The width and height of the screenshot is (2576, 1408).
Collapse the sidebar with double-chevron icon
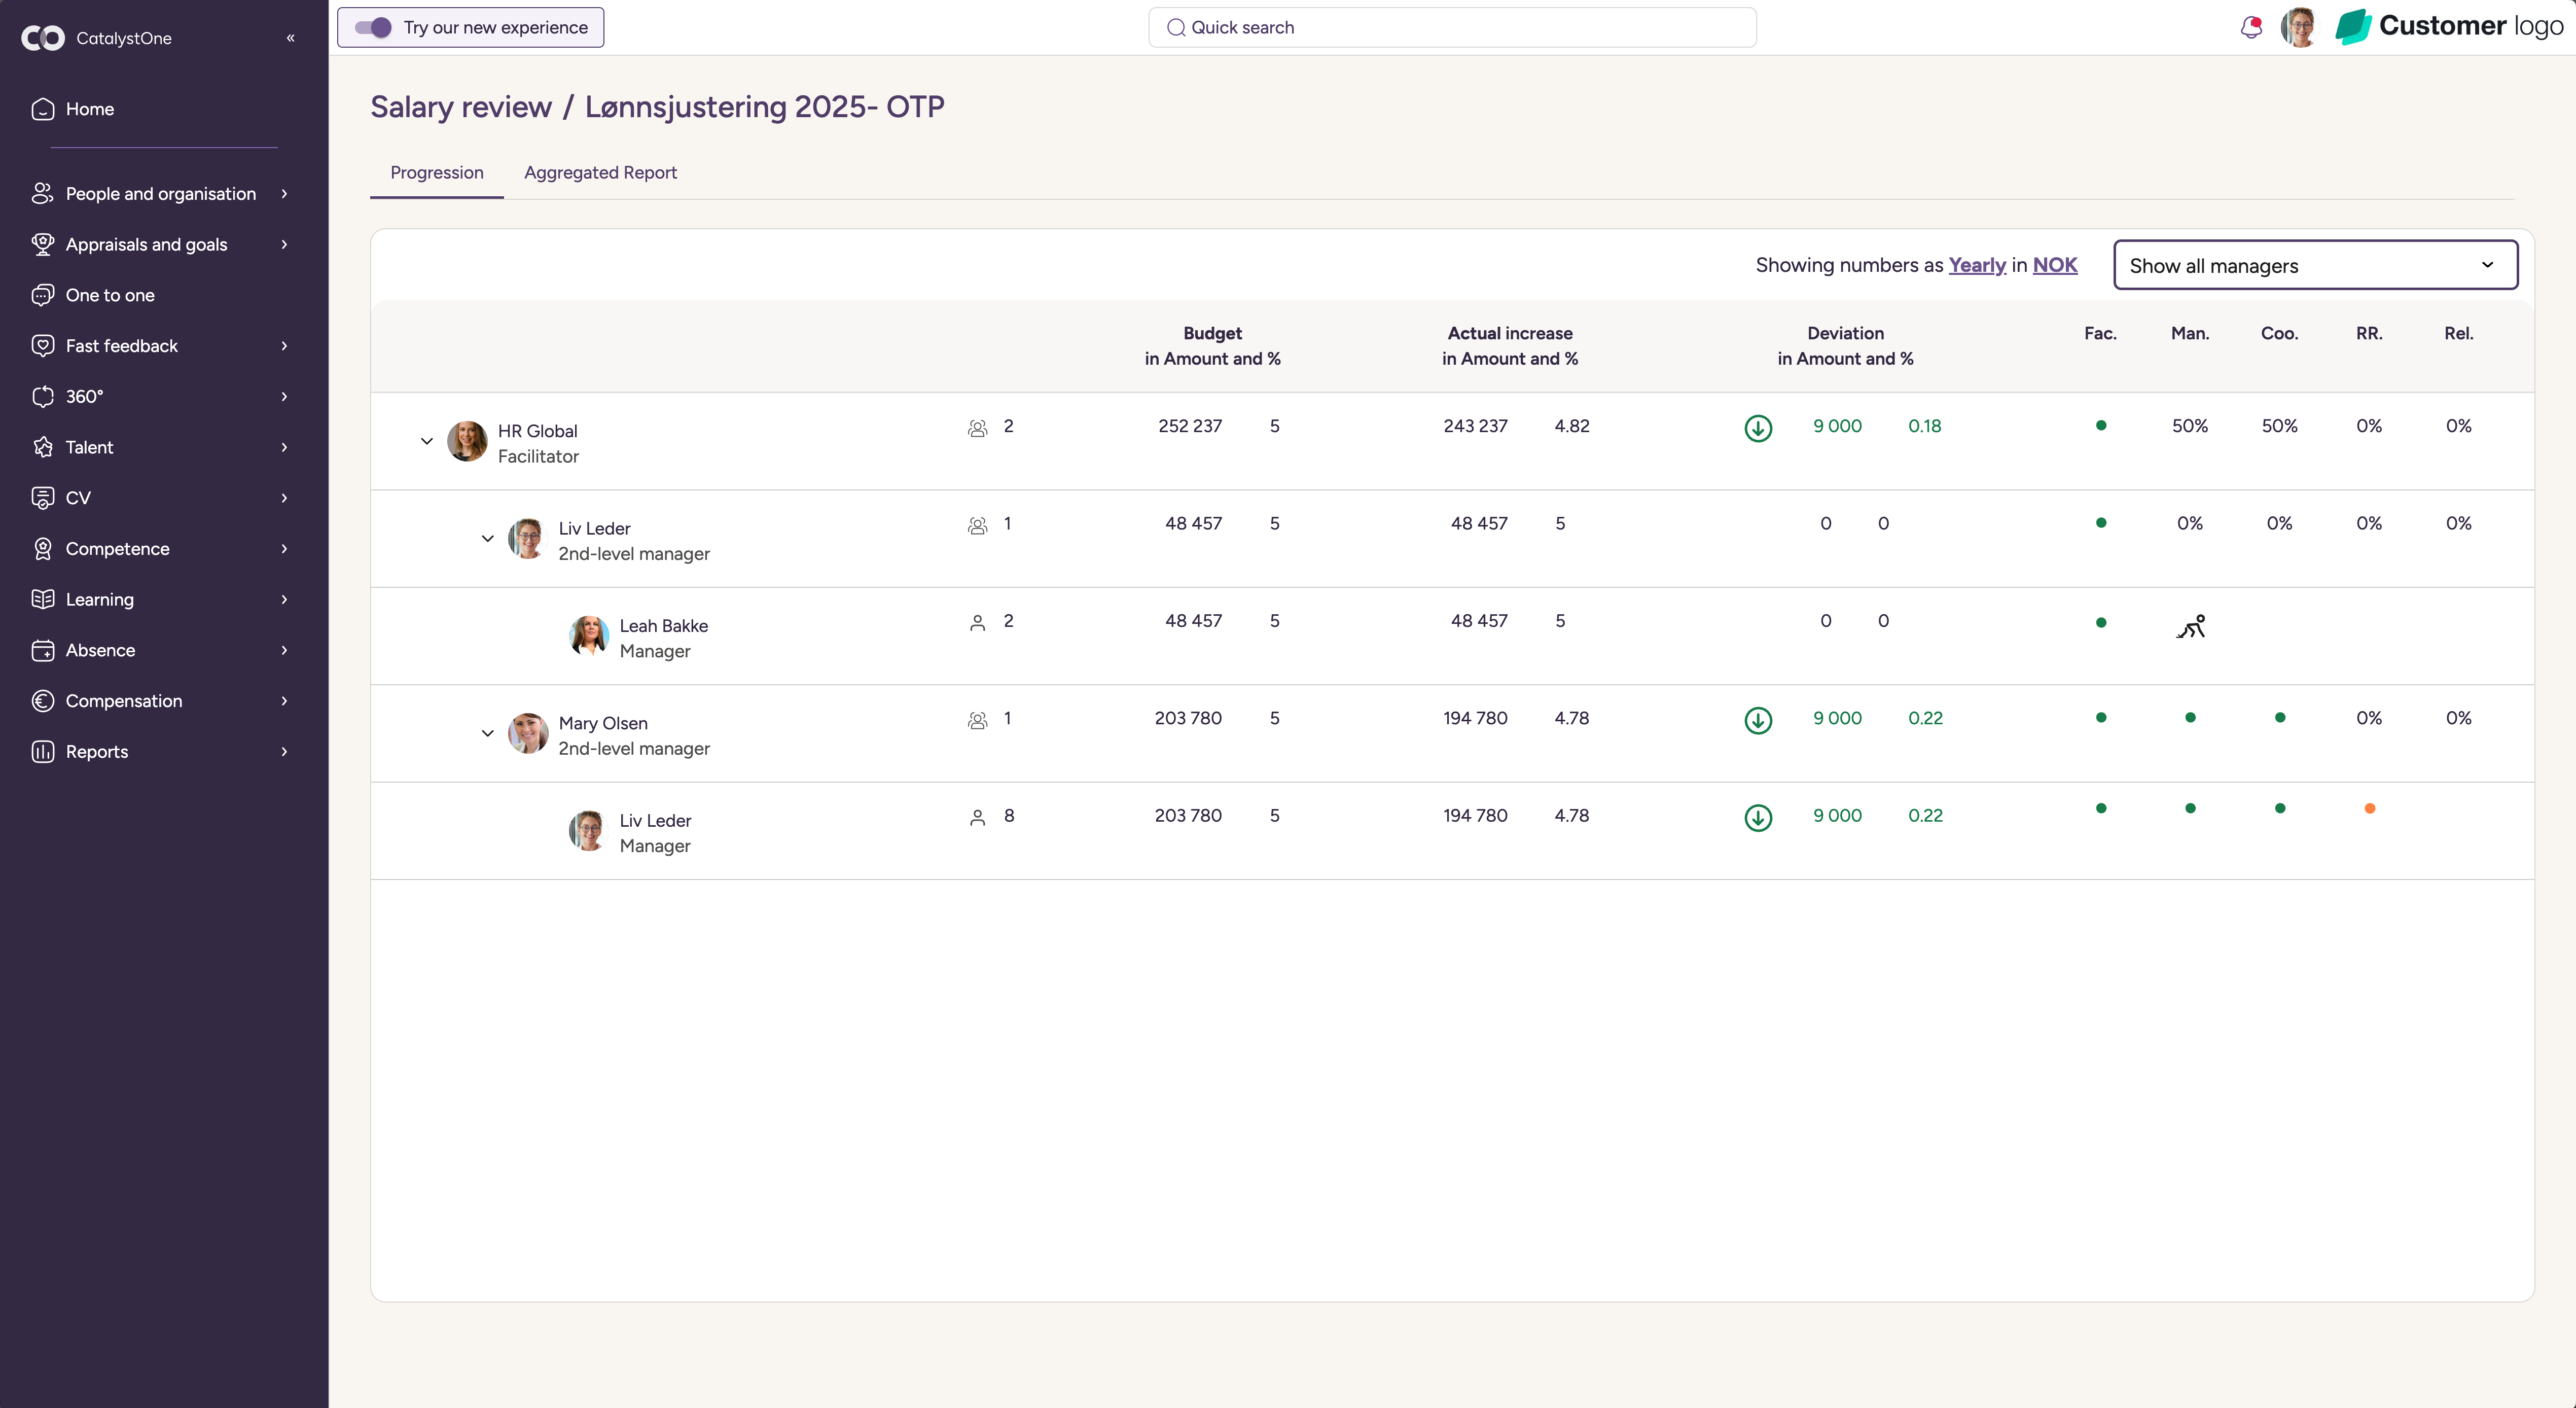[x=291, y=38]
